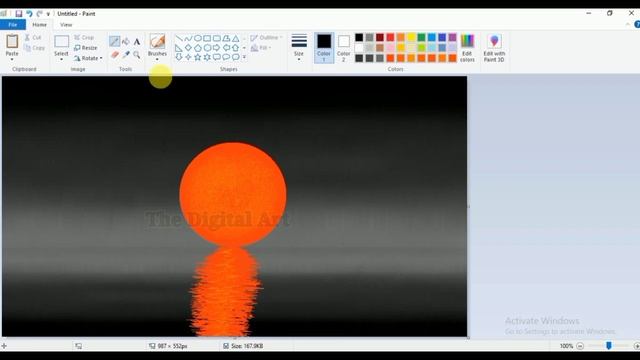This screenshot has width=640, height=360.
Task: Click the Brushes tool icon
Action: click(x=157, y=41)
